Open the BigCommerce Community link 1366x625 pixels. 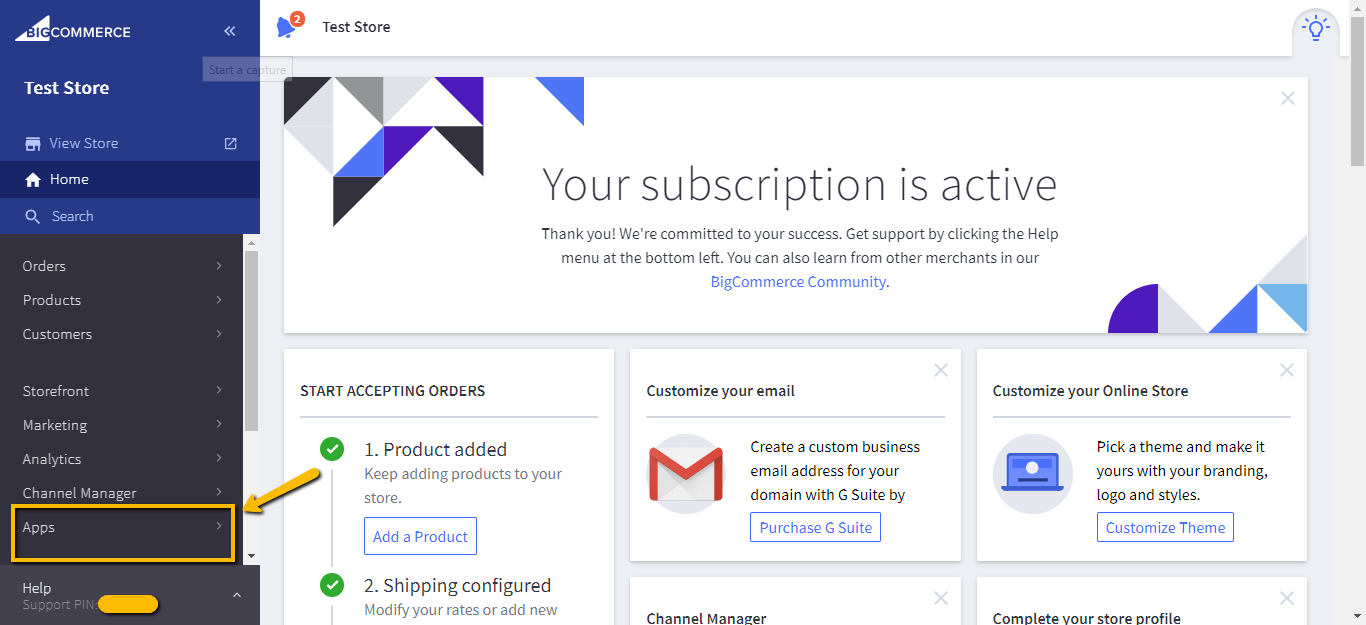pos(798,282)
